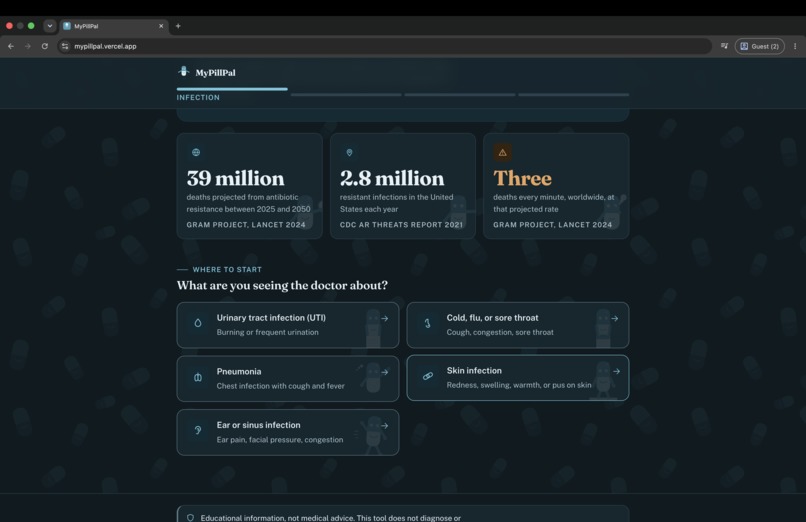Click the warning triangle icon above Three
This screenshot has height=522, width=806.
pos(503,153)
